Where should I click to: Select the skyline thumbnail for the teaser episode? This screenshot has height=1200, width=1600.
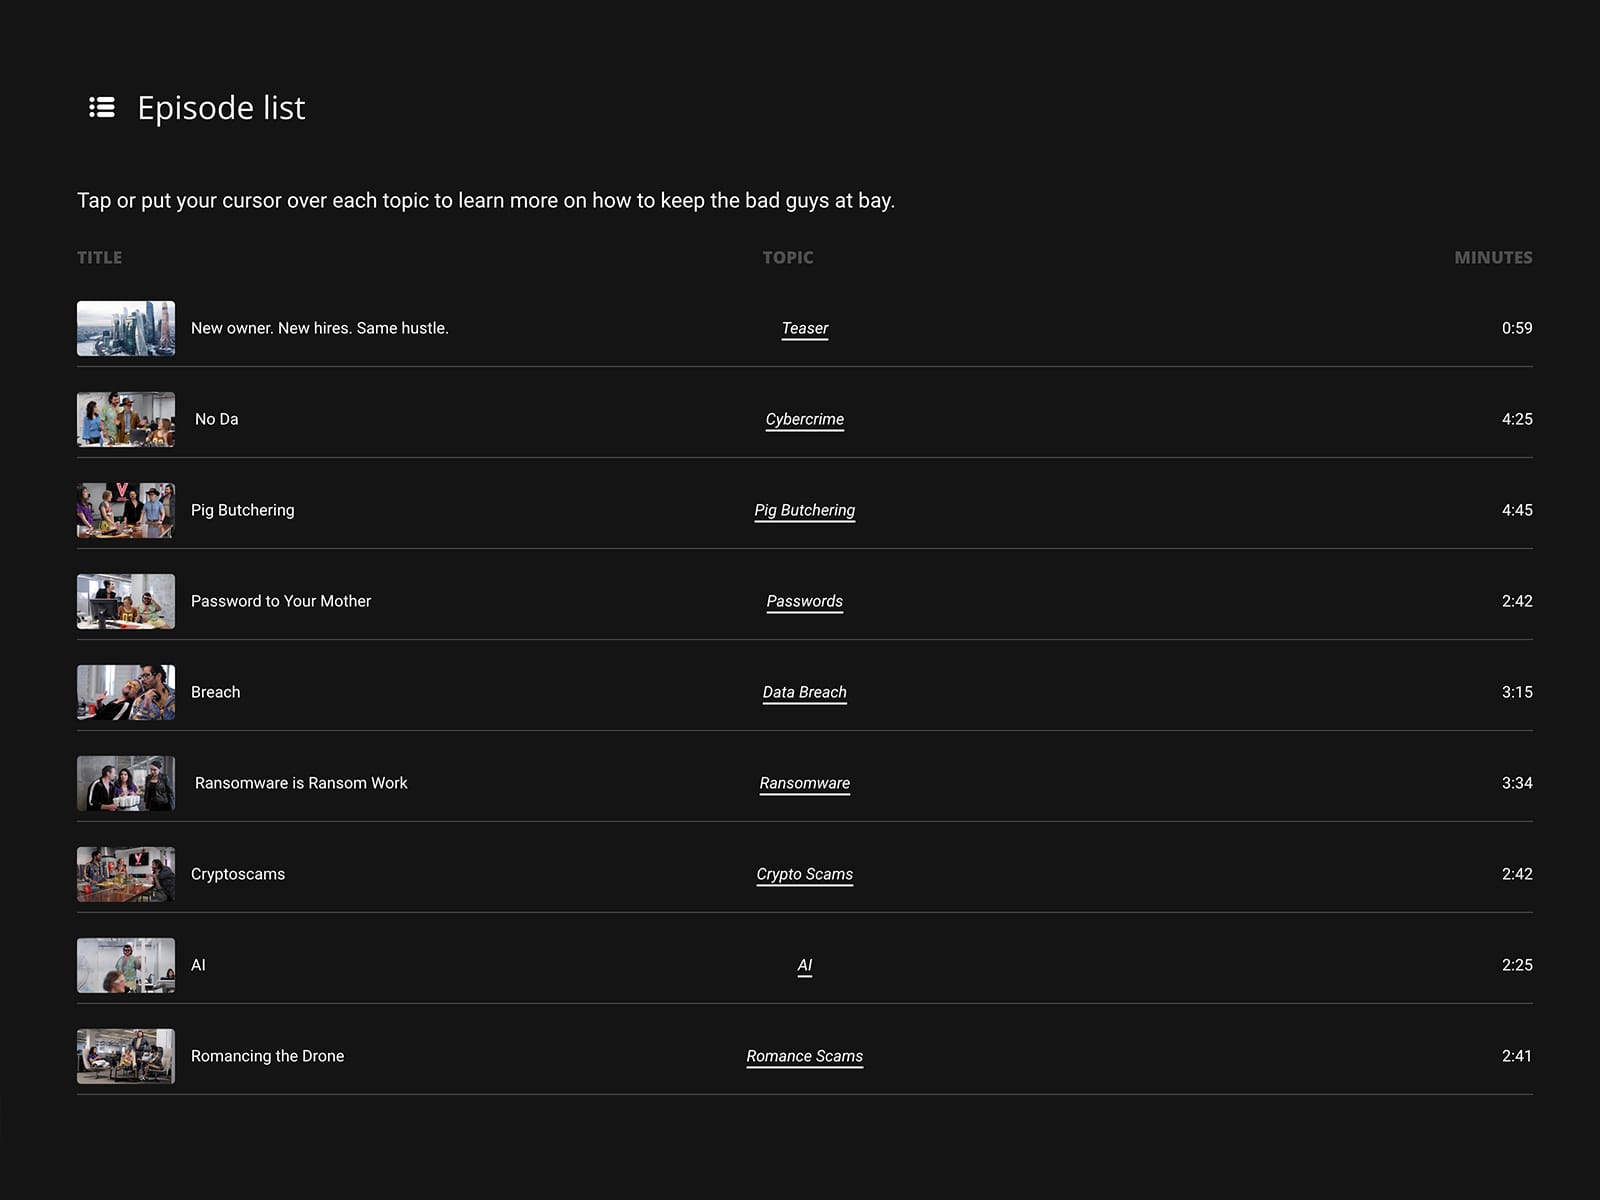click(126, 328)
